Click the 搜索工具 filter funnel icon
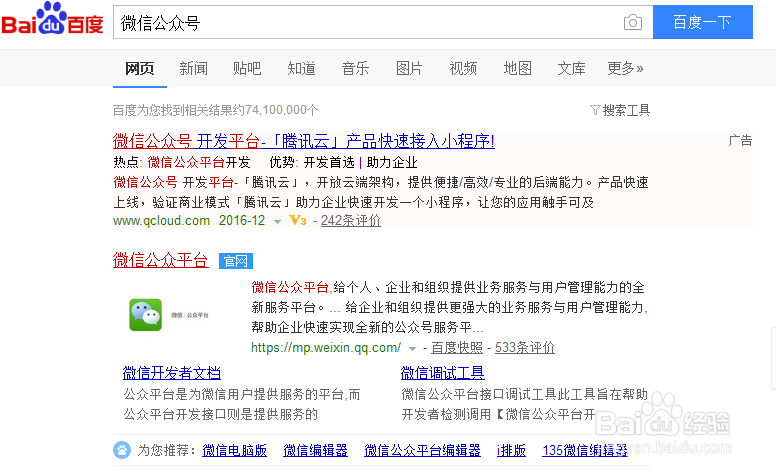The height and width of the screenshot is (475, 776). point(595,110)
